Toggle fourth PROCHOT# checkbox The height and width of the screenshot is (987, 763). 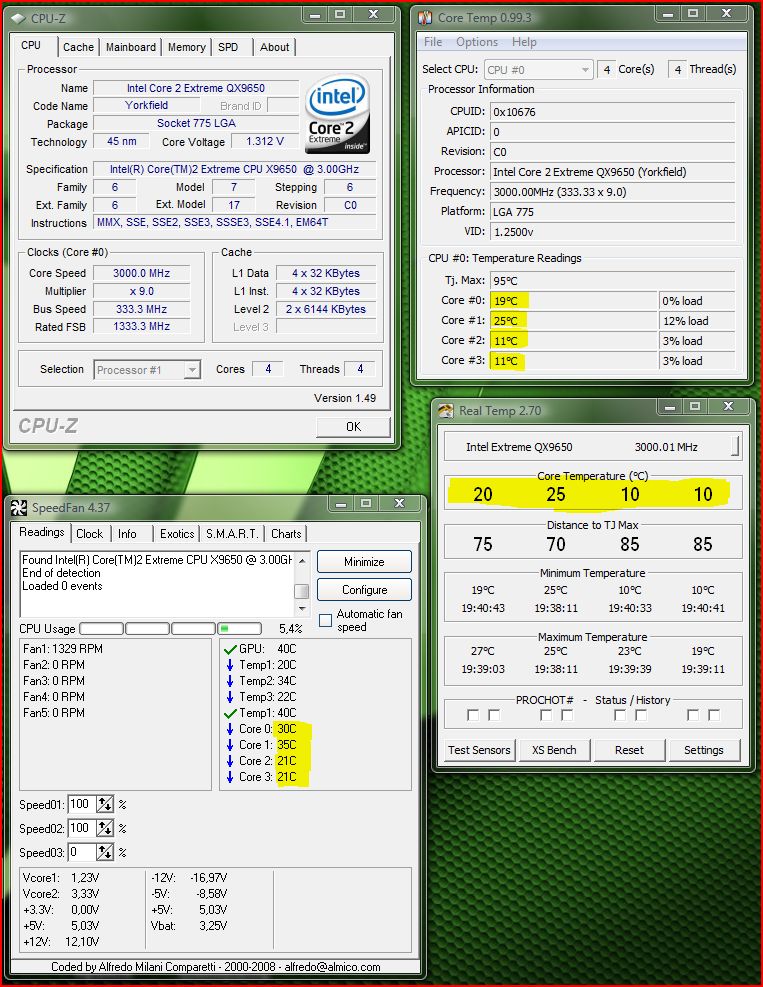click(567, 715)
